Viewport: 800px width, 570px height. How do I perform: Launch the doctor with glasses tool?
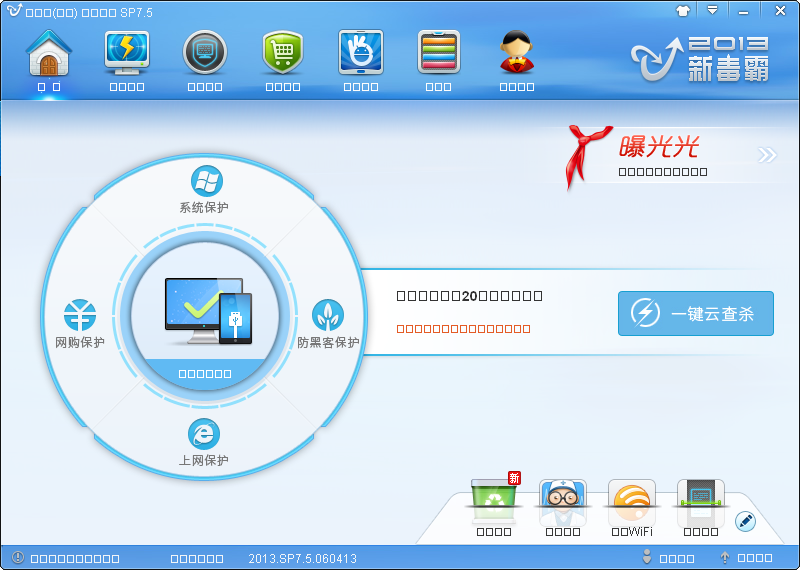point(563,503)
